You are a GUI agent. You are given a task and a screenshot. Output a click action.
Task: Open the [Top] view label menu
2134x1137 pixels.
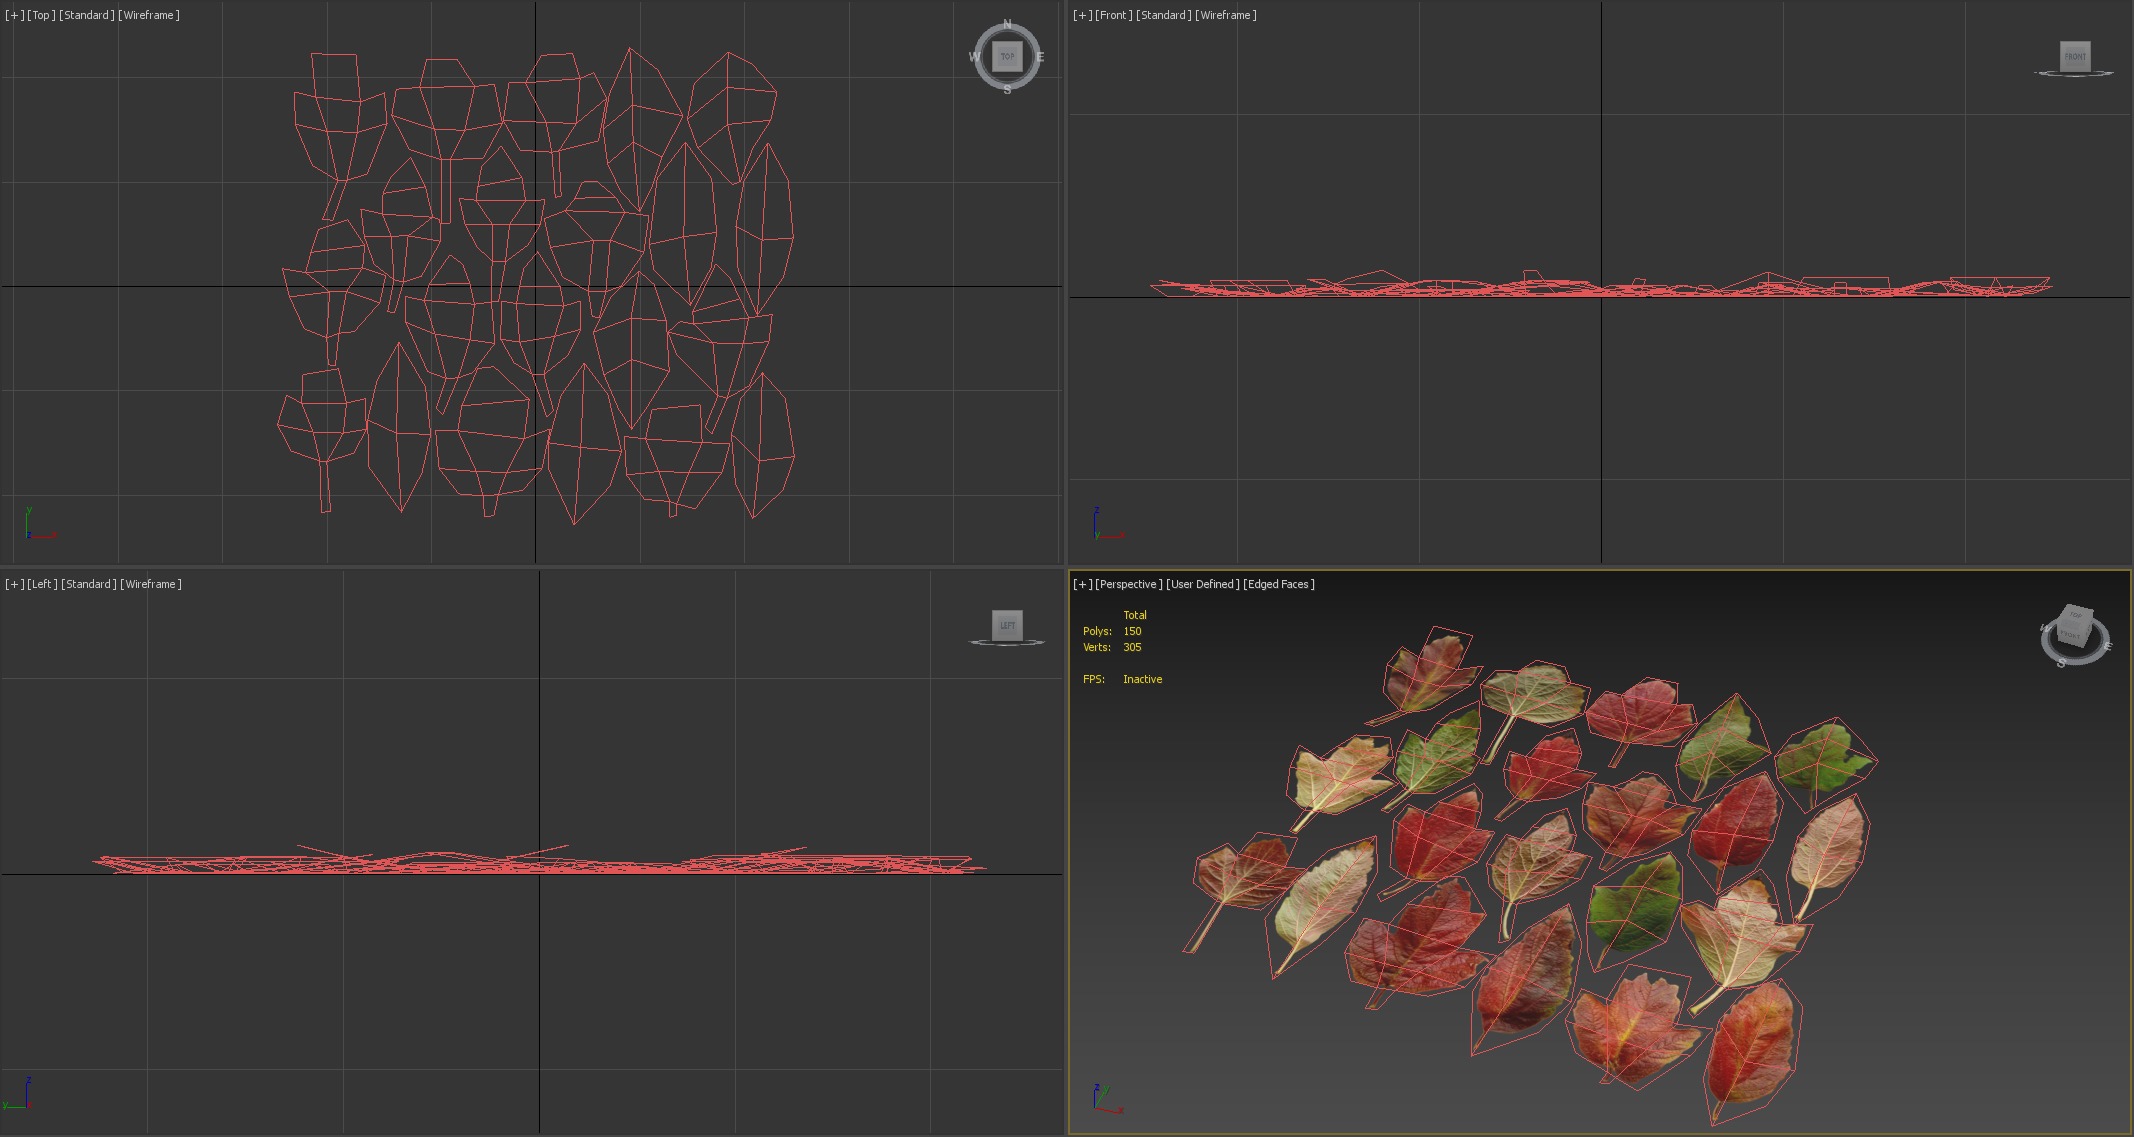(41, 15)
